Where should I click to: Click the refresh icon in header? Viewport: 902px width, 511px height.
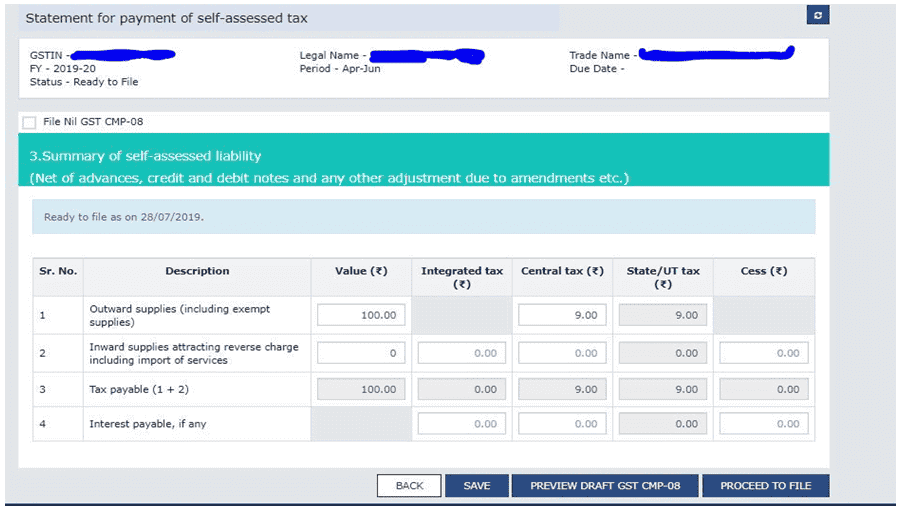point(818,17)
